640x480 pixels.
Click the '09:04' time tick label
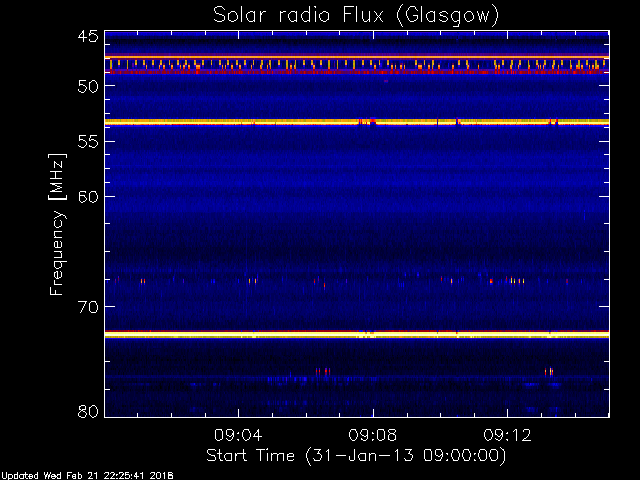pyautogui.click(x=238, y=436)
